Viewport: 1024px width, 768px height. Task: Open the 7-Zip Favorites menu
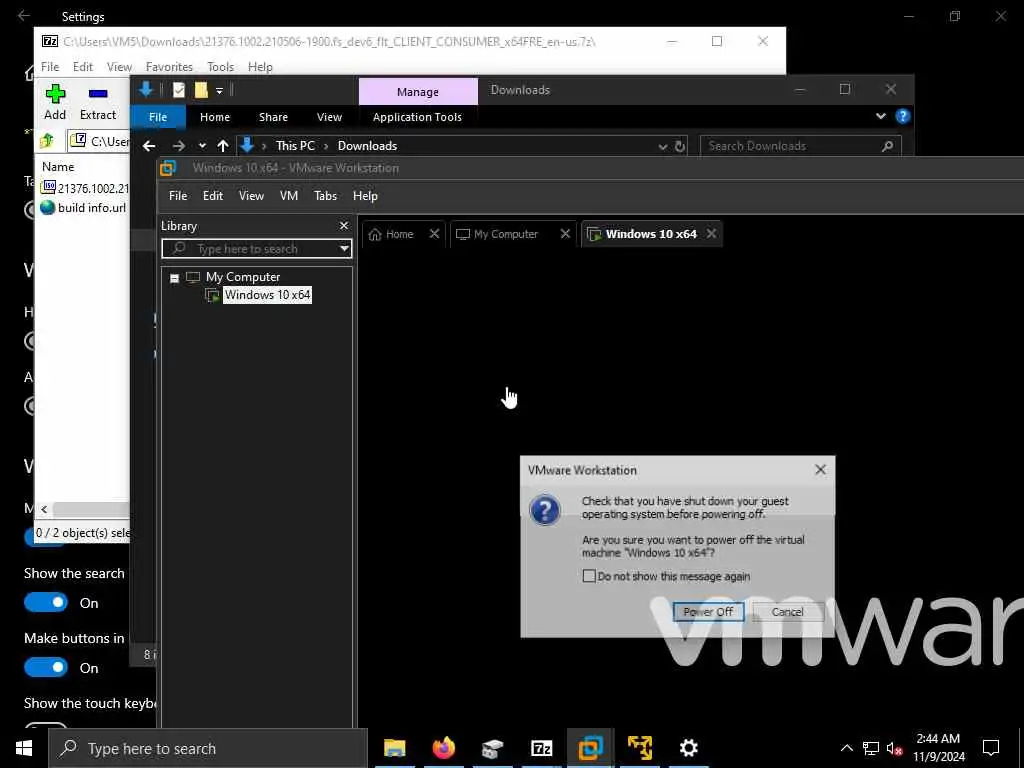169,67
